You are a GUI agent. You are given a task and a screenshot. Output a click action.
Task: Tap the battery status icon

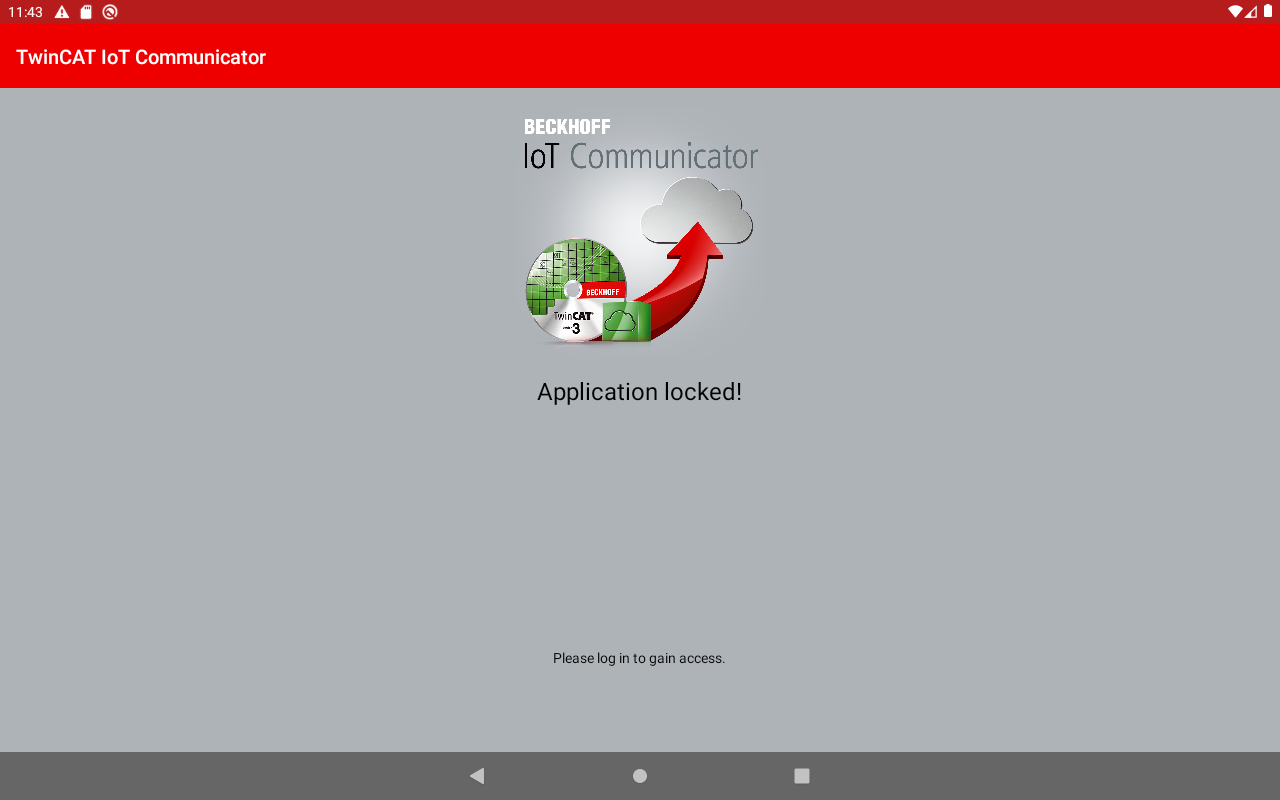[x=1268, y=12]
